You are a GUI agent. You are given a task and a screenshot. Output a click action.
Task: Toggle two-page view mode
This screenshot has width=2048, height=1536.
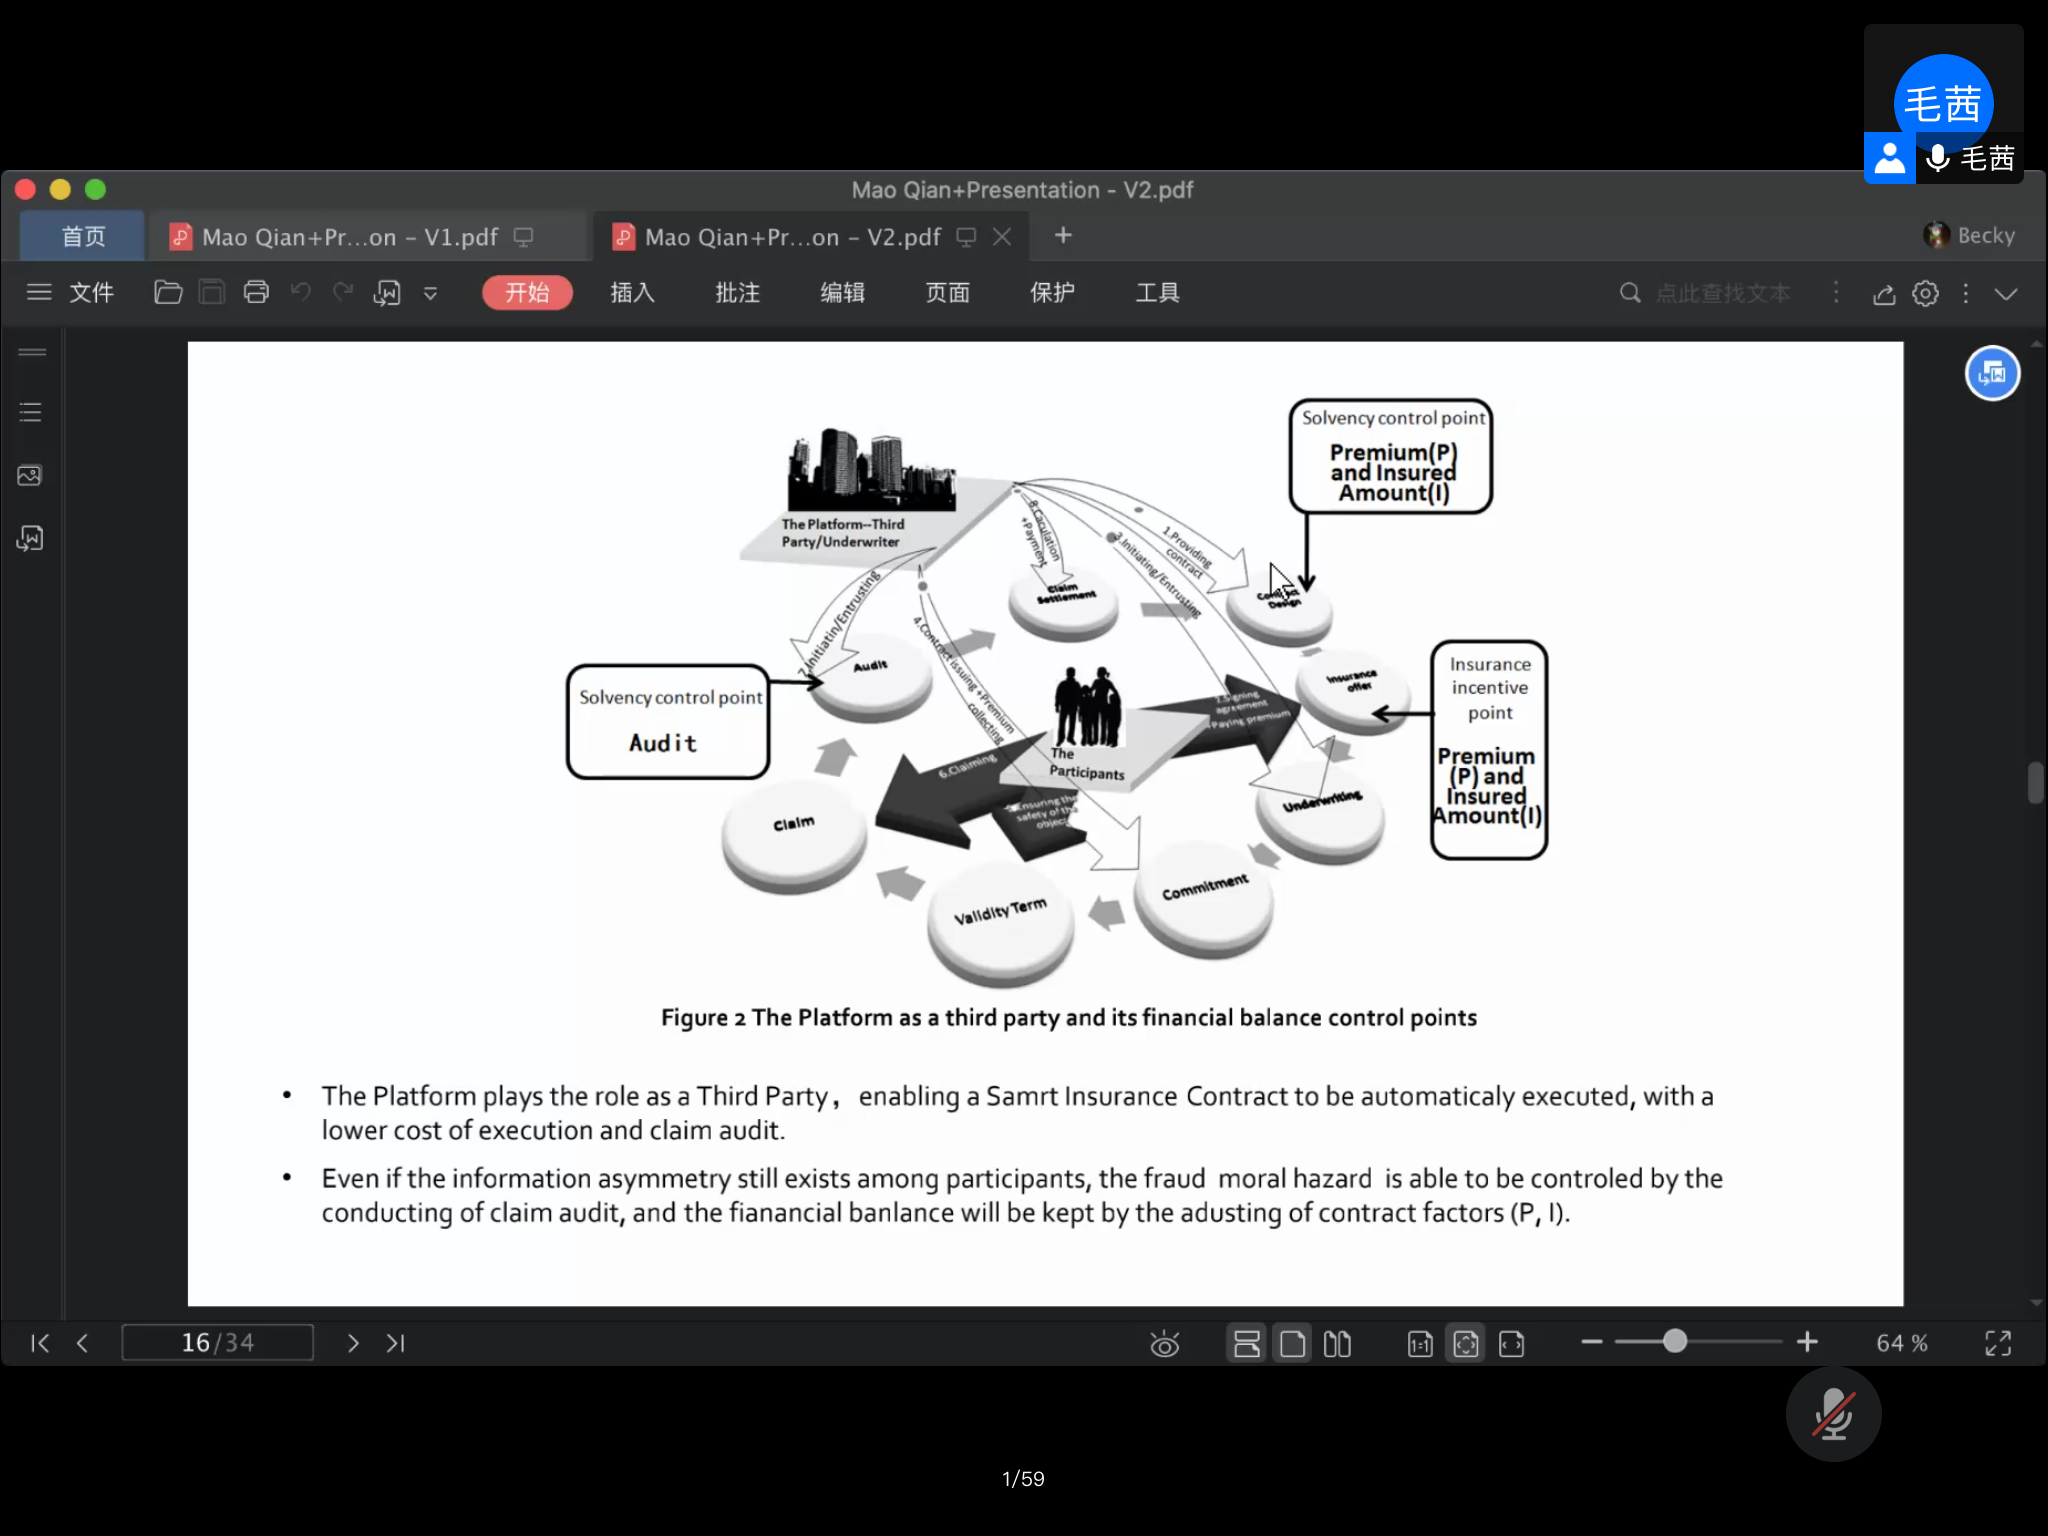(1337, 1343)
